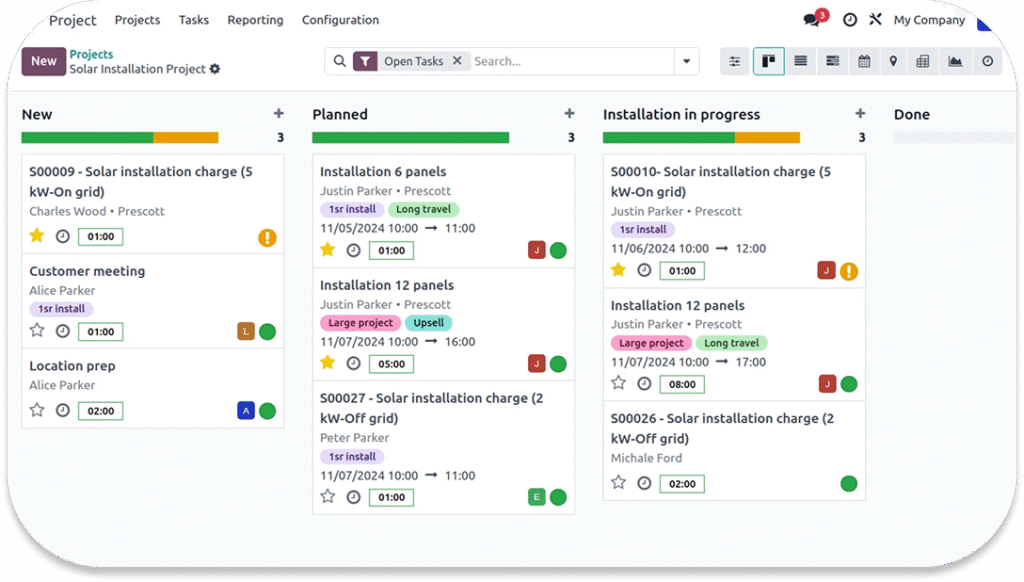Screen dimensions: 1024x582
Task: Click the New button
Action: pyautogui.click(x=43, y=61)
